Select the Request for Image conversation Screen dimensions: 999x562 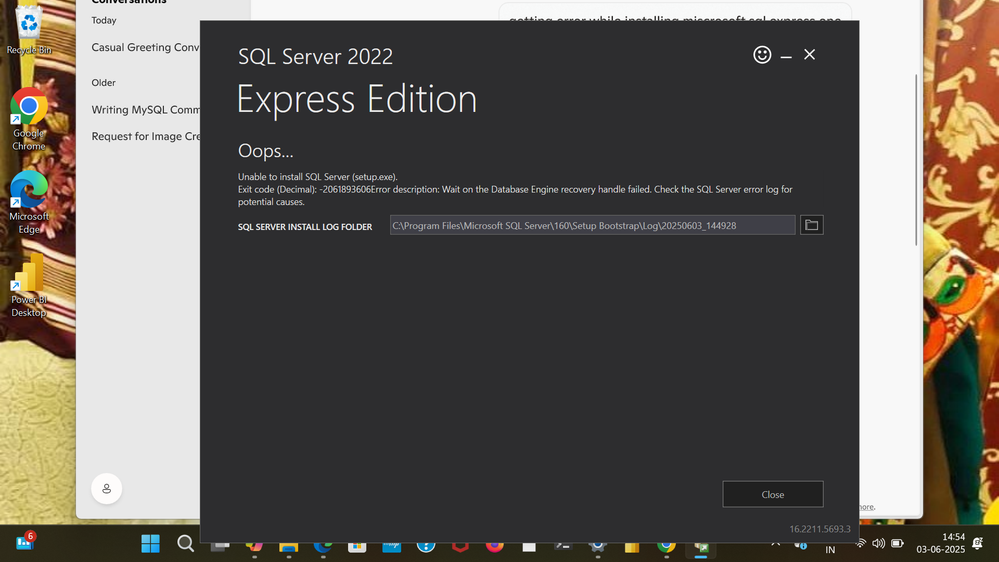point(146,136)
